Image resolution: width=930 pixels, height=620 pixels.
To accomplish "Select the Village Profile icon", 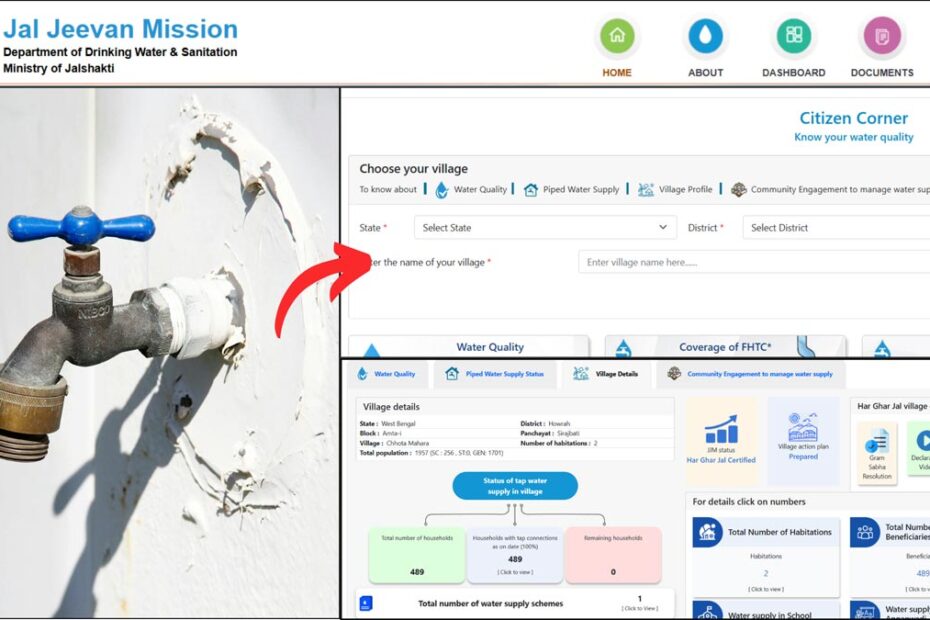I will tap(645, 190).
